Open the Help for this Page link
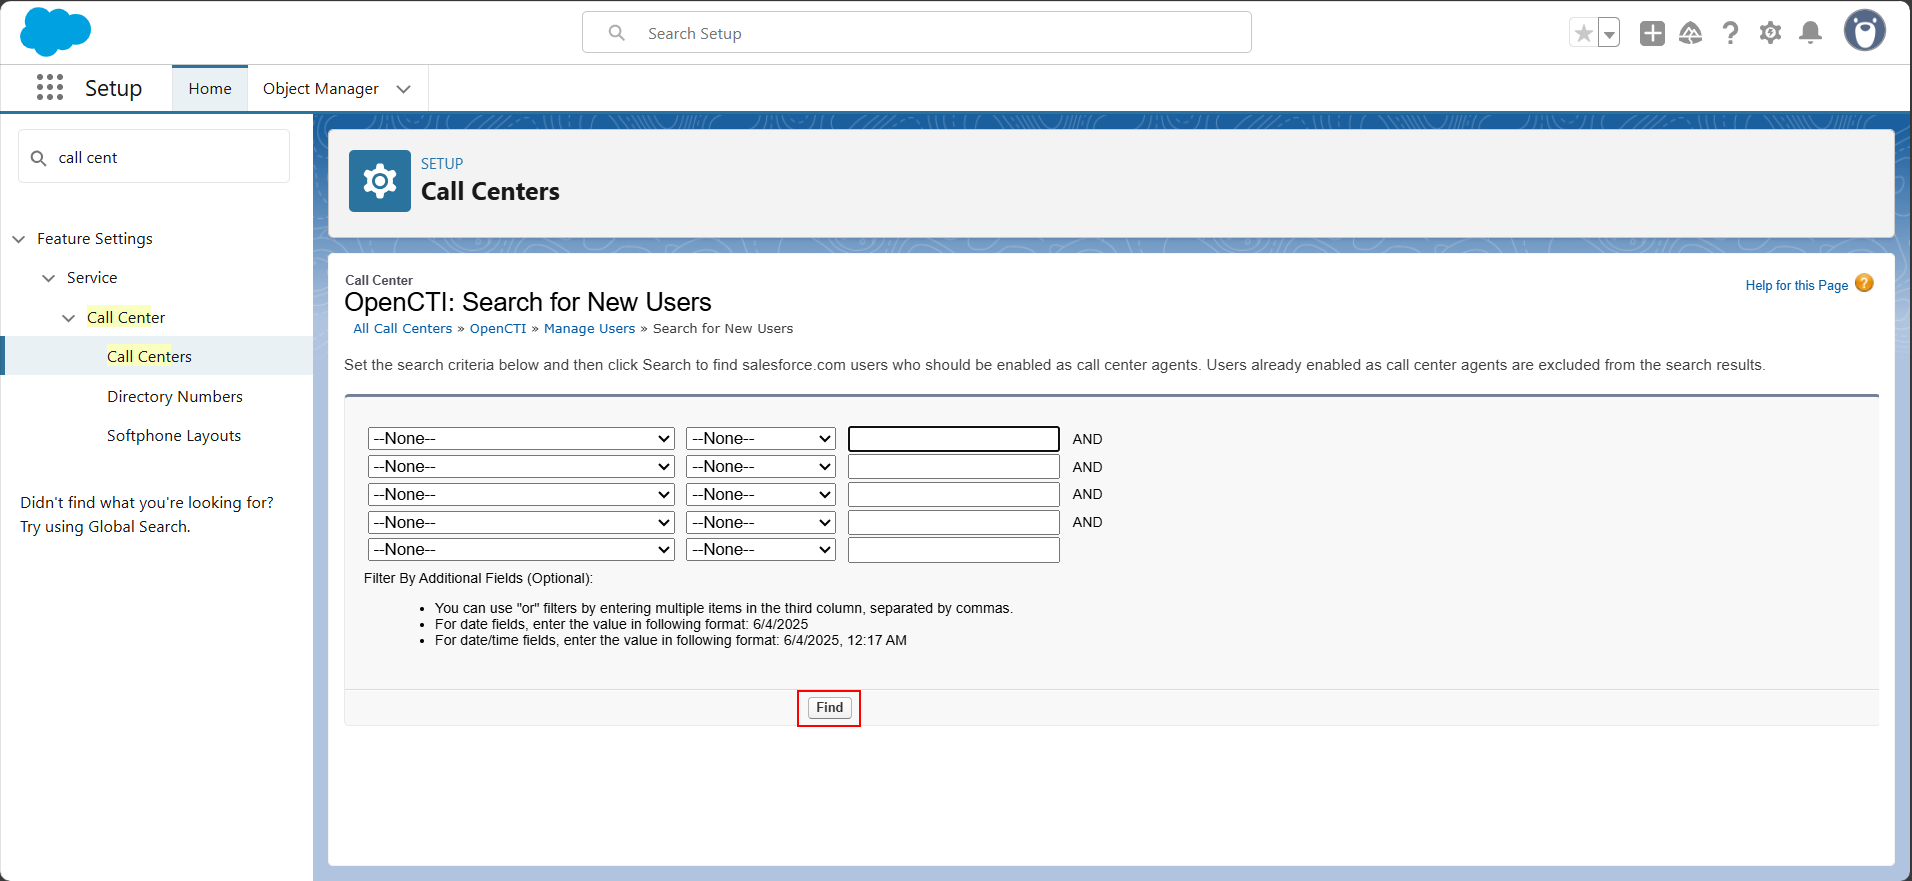 (1797, 285)
